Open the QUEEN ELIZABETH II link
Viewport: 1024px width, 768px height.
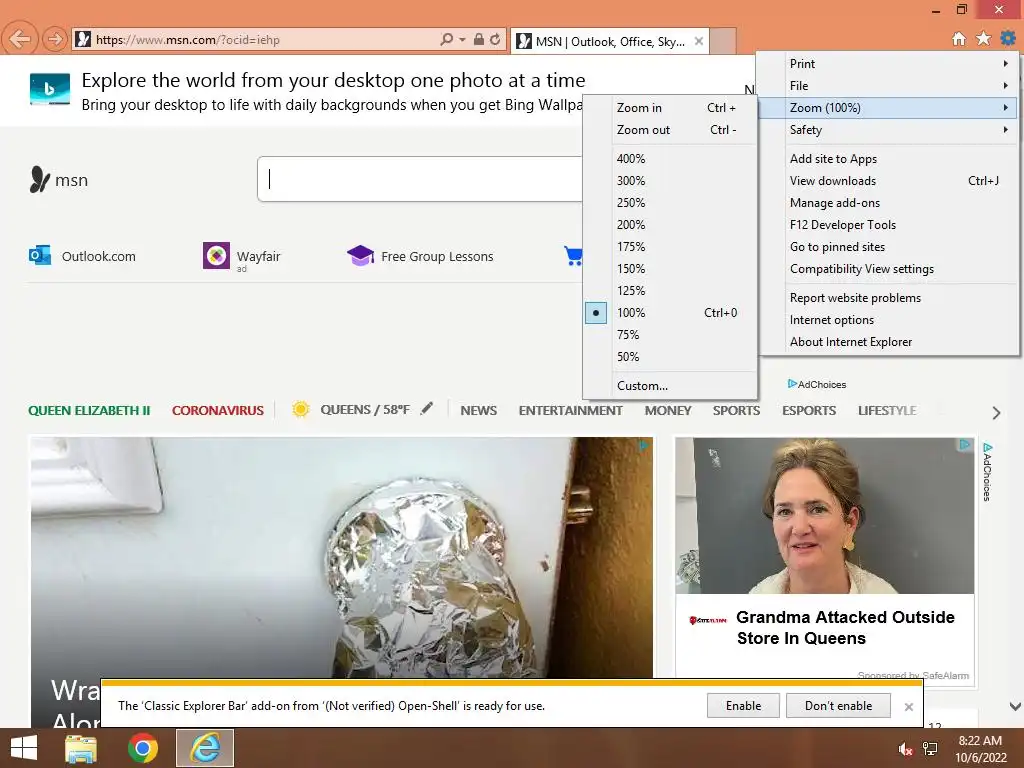(89, 411)
